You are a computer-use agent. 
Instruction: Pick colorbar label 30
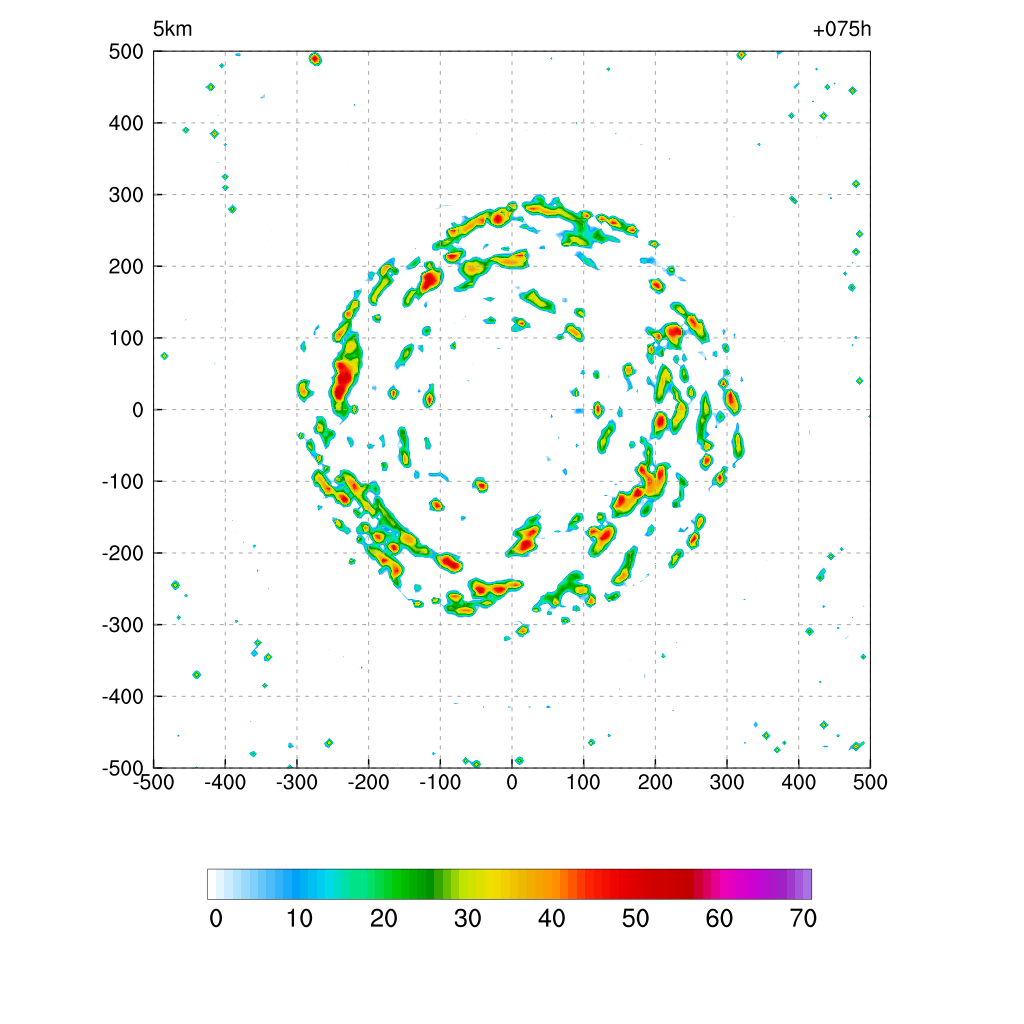(x=468, y=919)
